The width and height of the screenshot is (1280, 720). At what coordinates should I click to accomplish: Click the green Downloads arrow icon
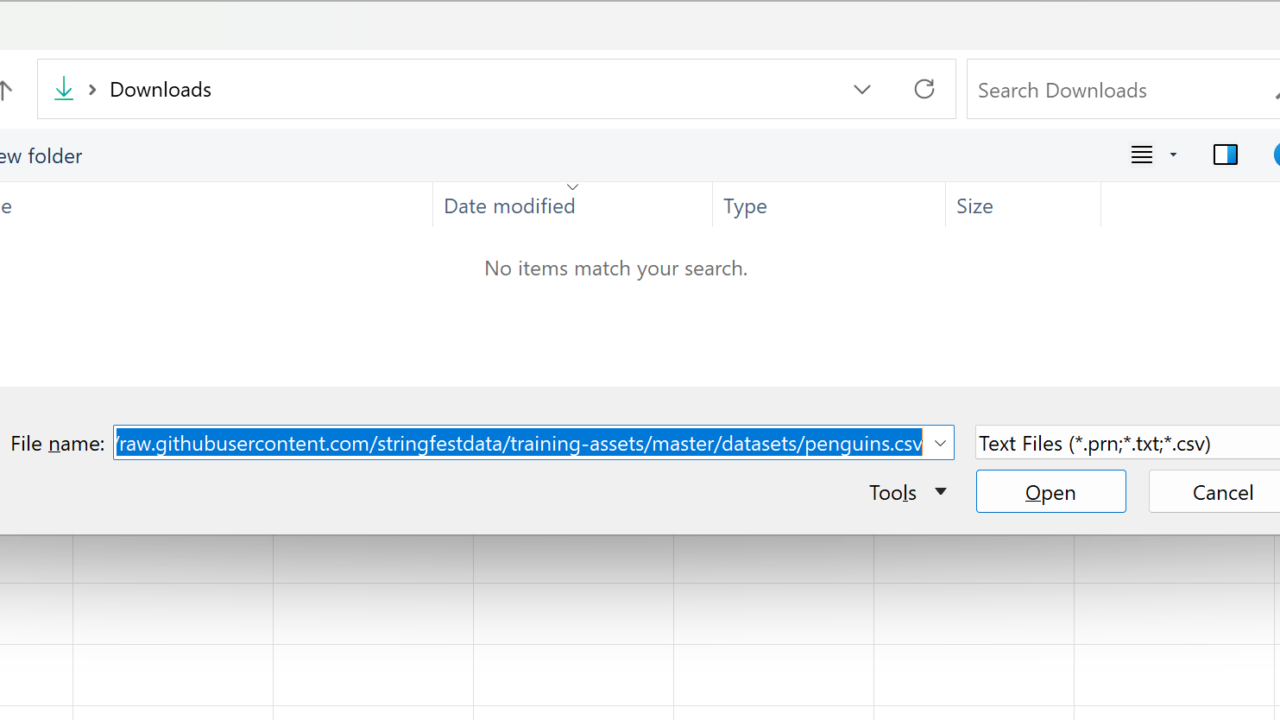tap(64, 89)
